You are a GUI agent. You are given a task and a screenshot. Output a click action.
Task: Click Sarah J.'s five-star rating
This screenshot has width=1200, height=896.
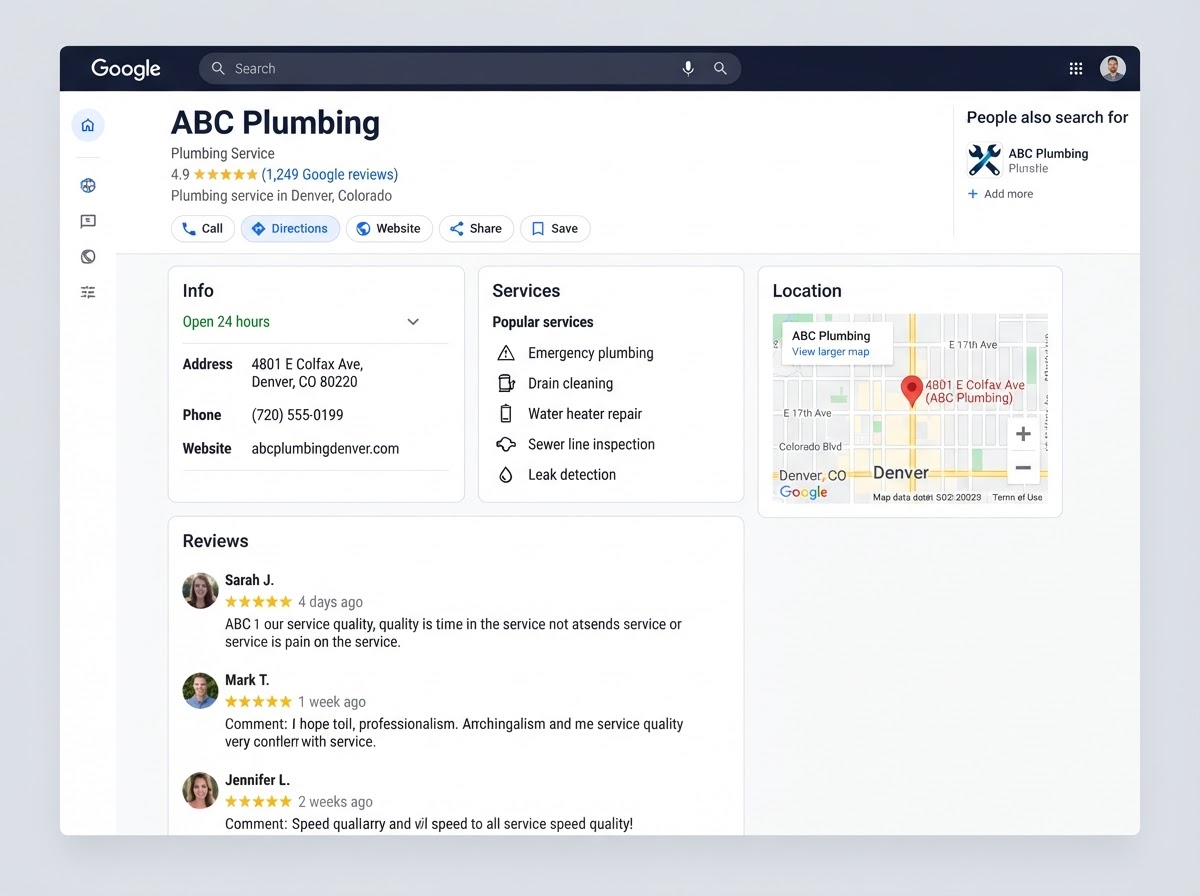(x=259, y=602)
